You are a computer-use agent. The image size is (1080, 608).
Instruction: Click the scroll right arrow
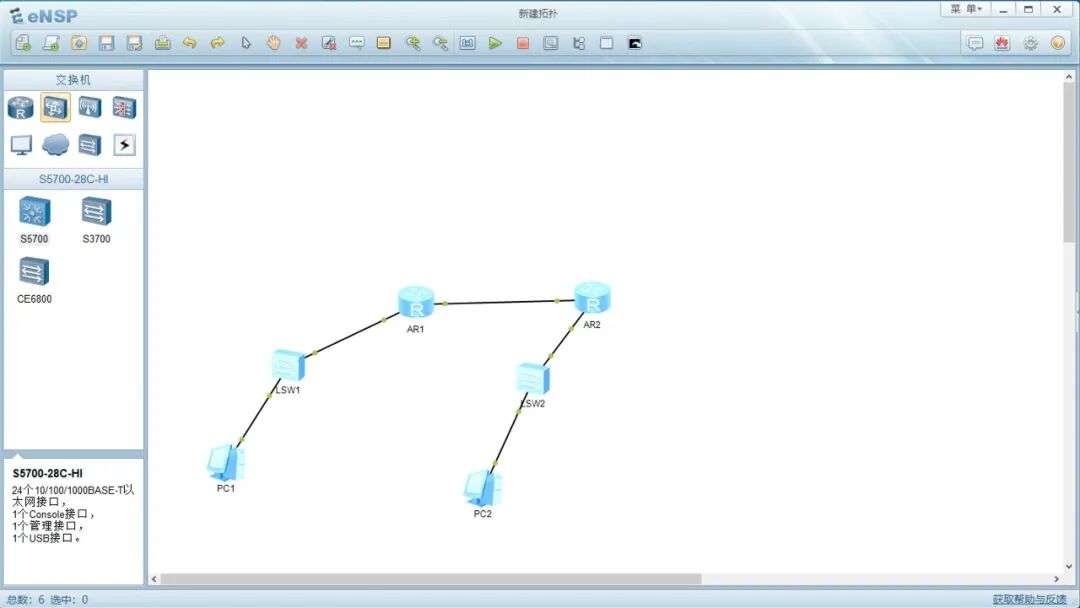pos(1056,579)
